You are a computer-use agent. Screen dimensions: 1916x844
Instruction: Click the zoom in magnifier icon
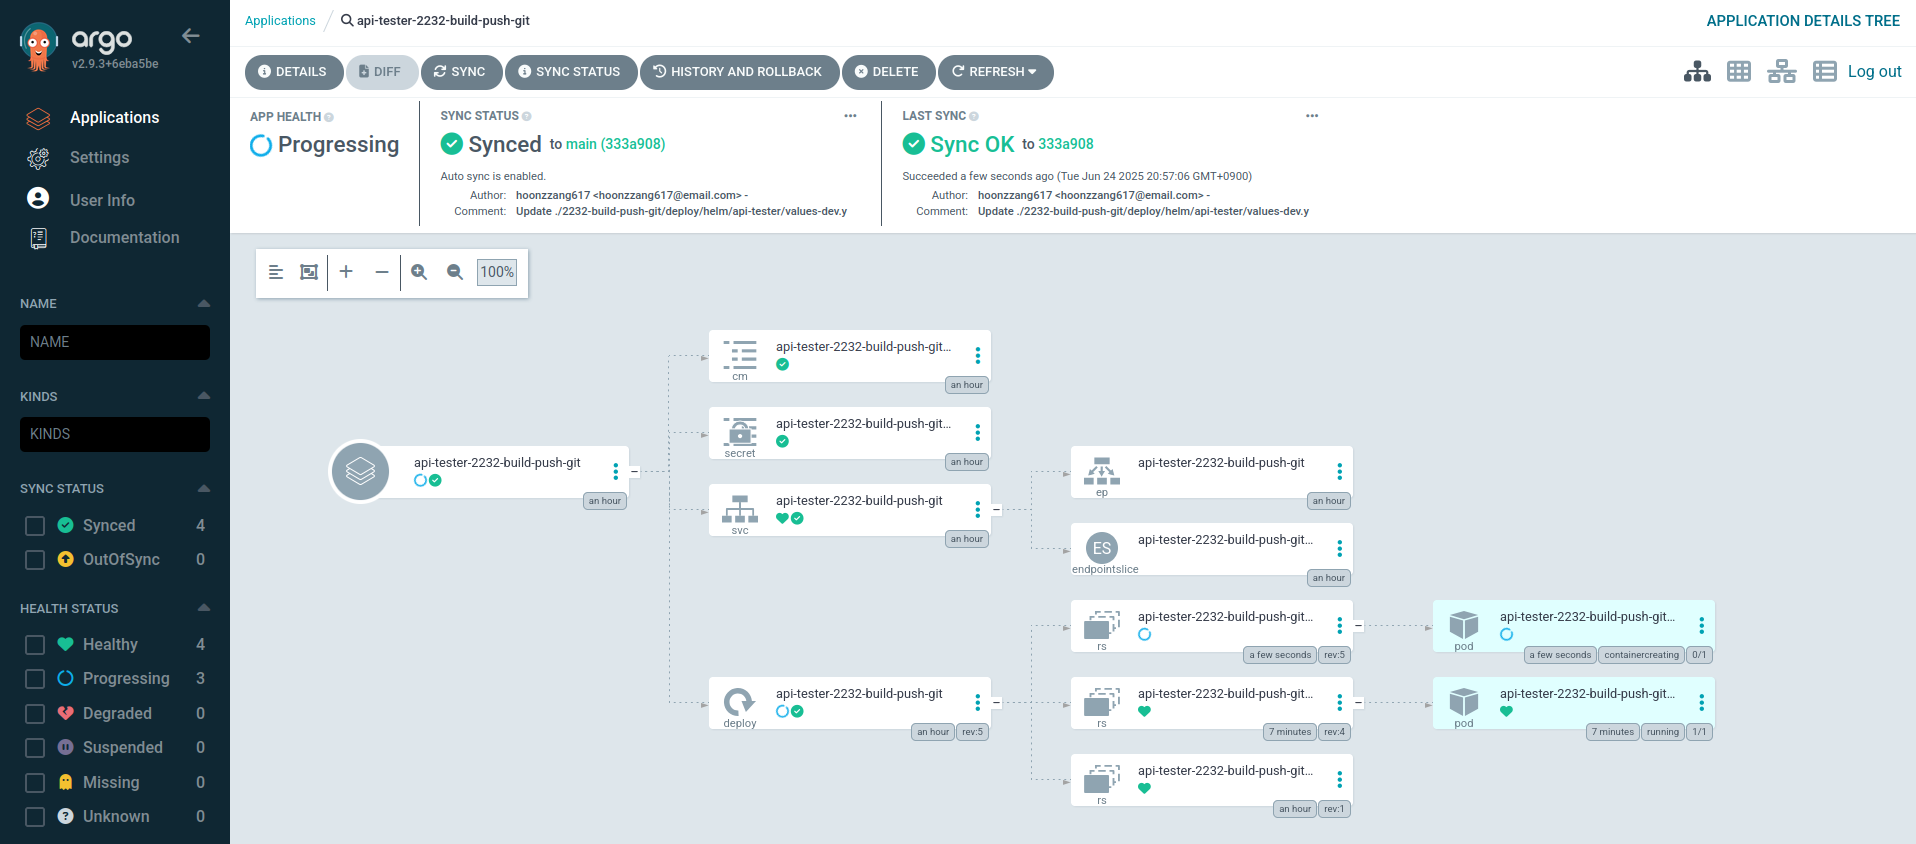tap(419, 272)
